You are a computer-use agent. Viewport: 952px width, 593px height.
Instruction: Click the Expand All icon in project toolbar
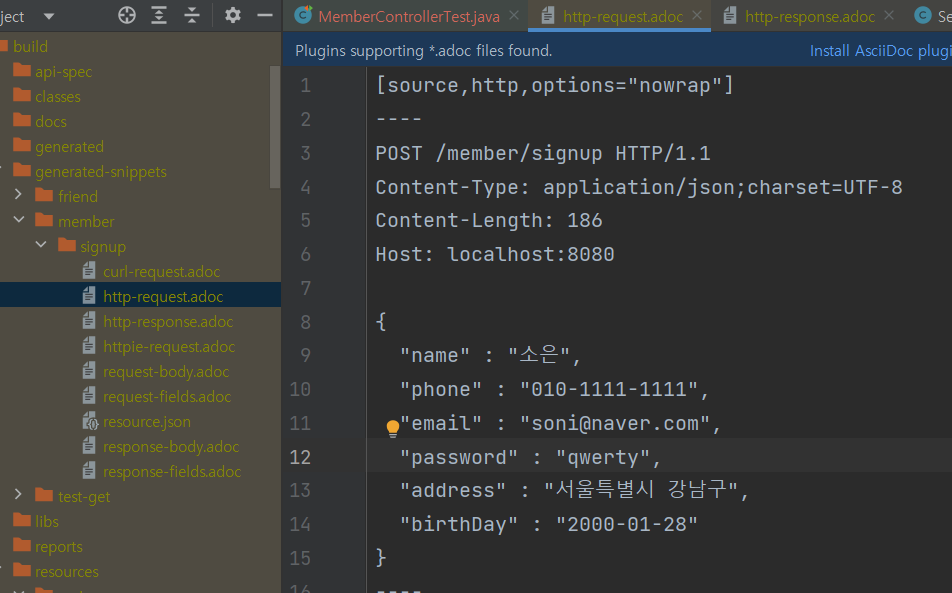coord(159,15)
